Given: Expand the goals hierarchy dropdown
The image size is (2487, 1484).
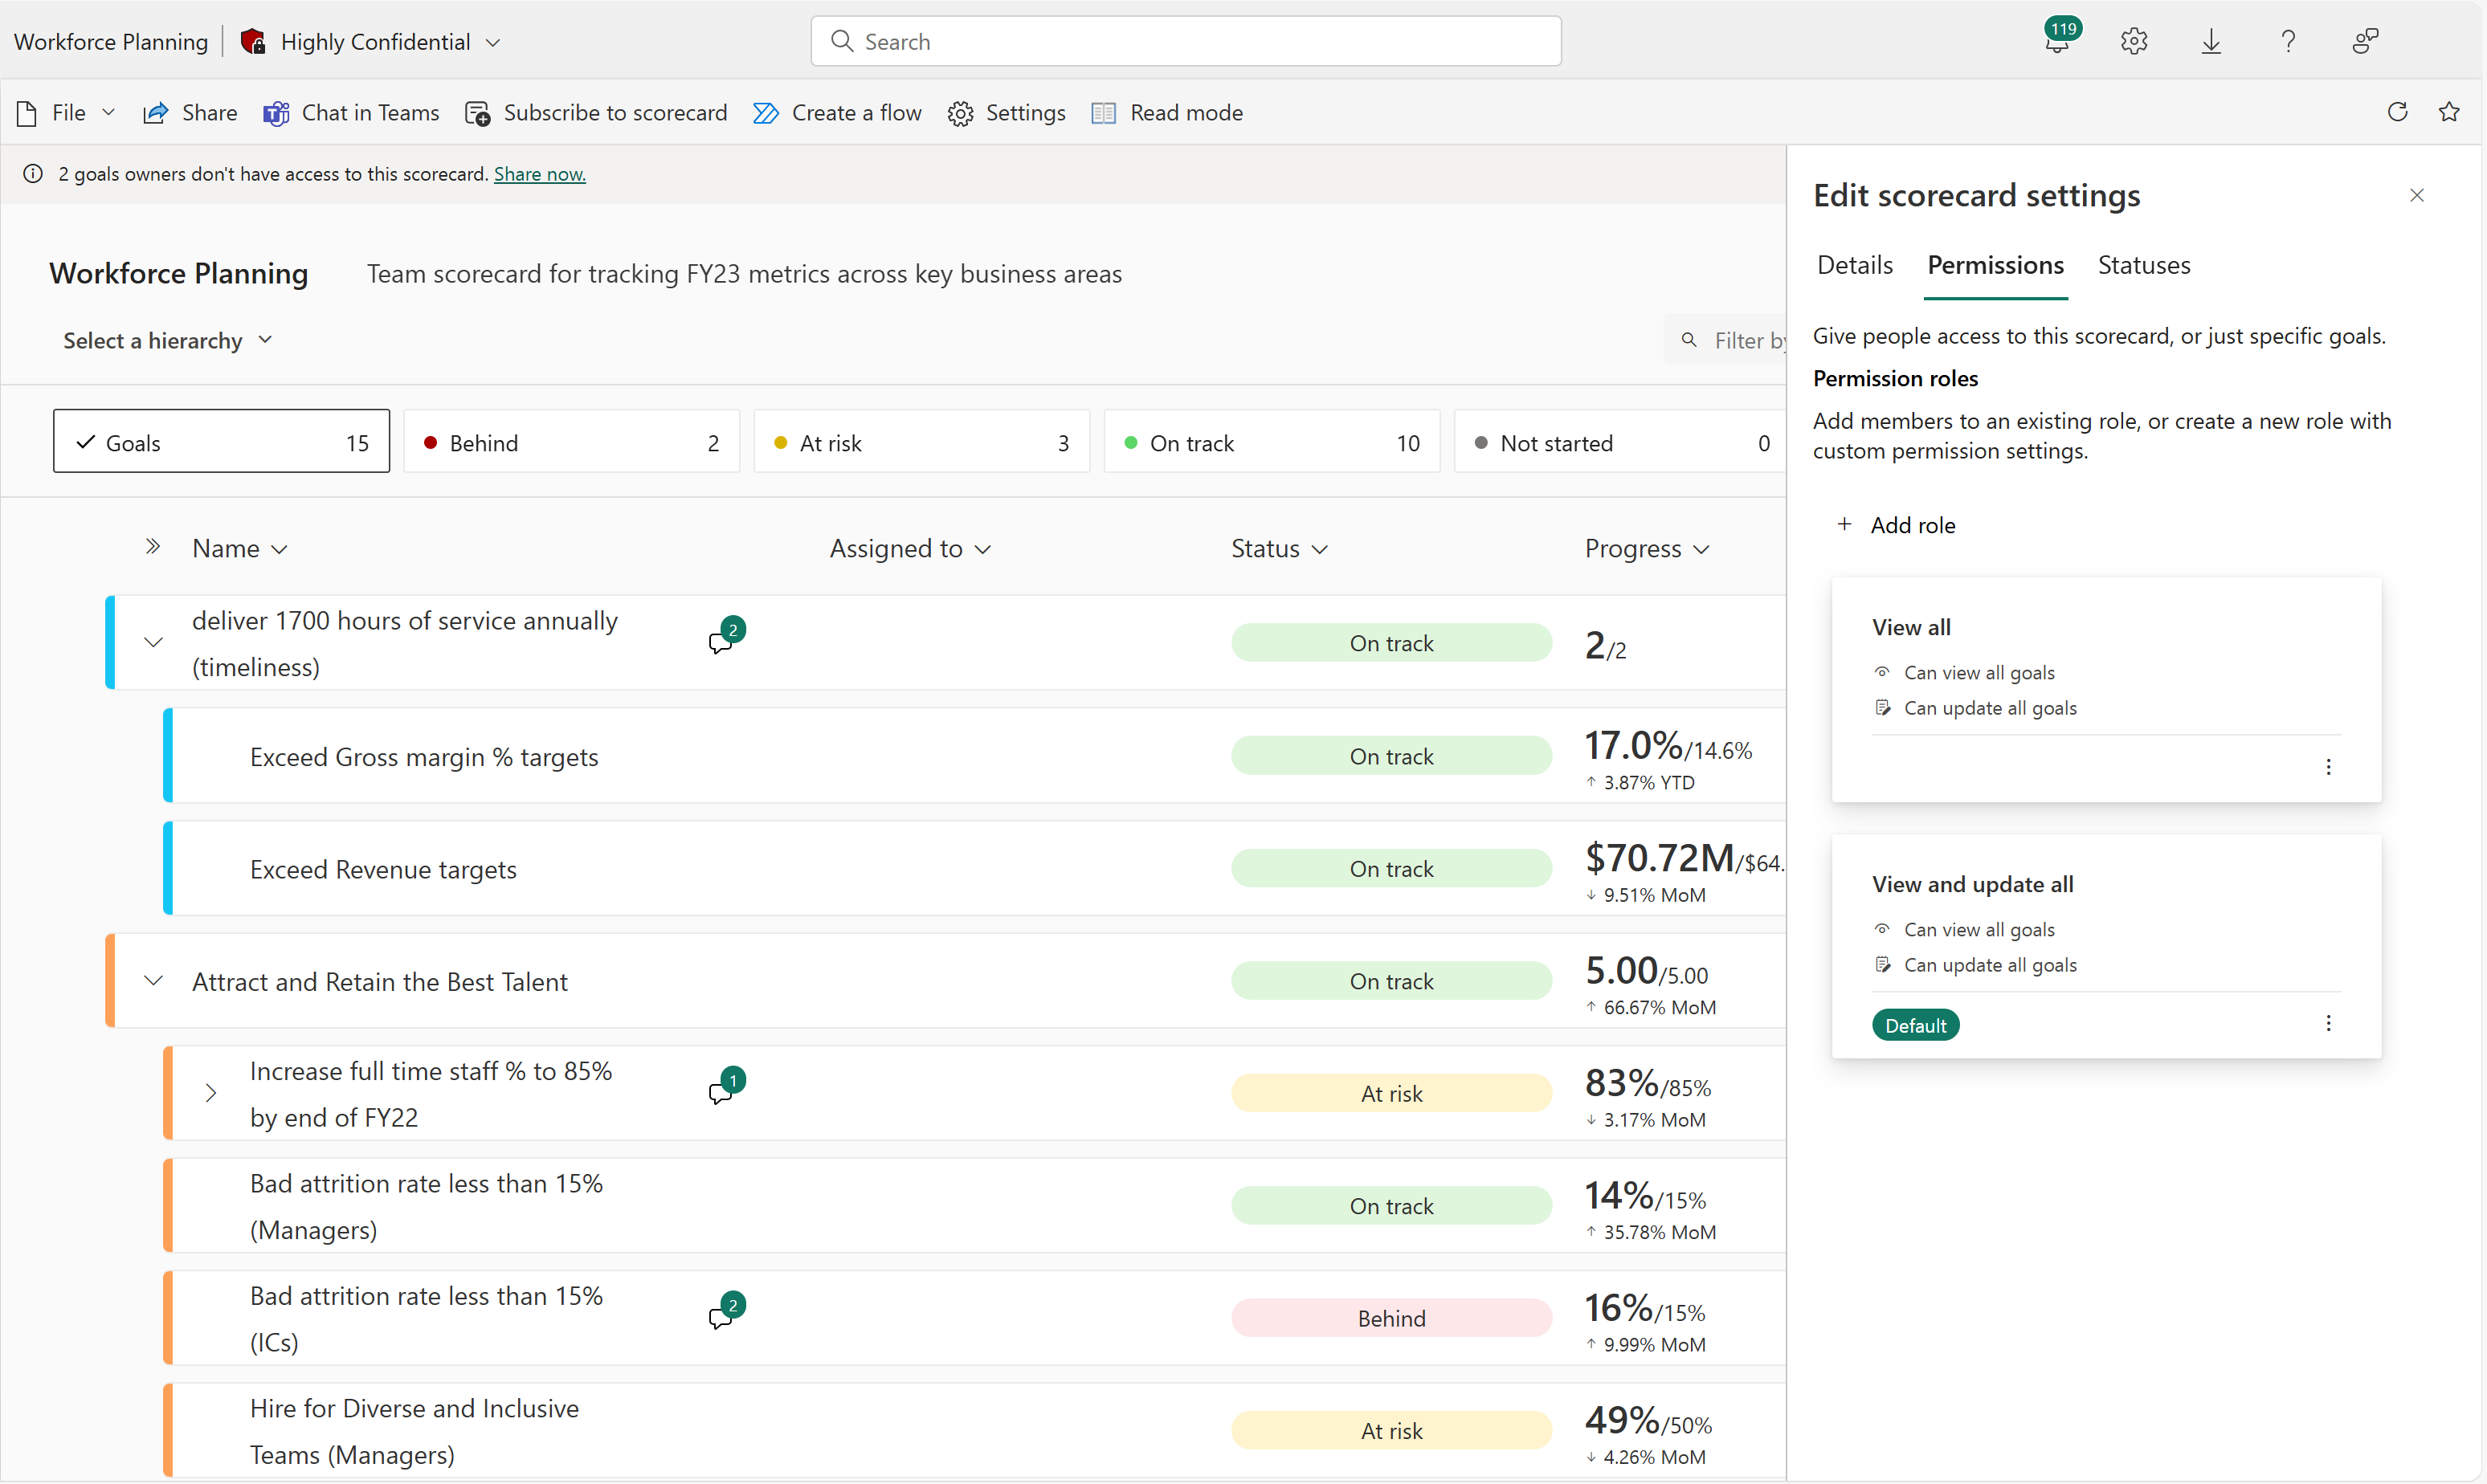Looking at the screenshot, I should click(164, 339).
